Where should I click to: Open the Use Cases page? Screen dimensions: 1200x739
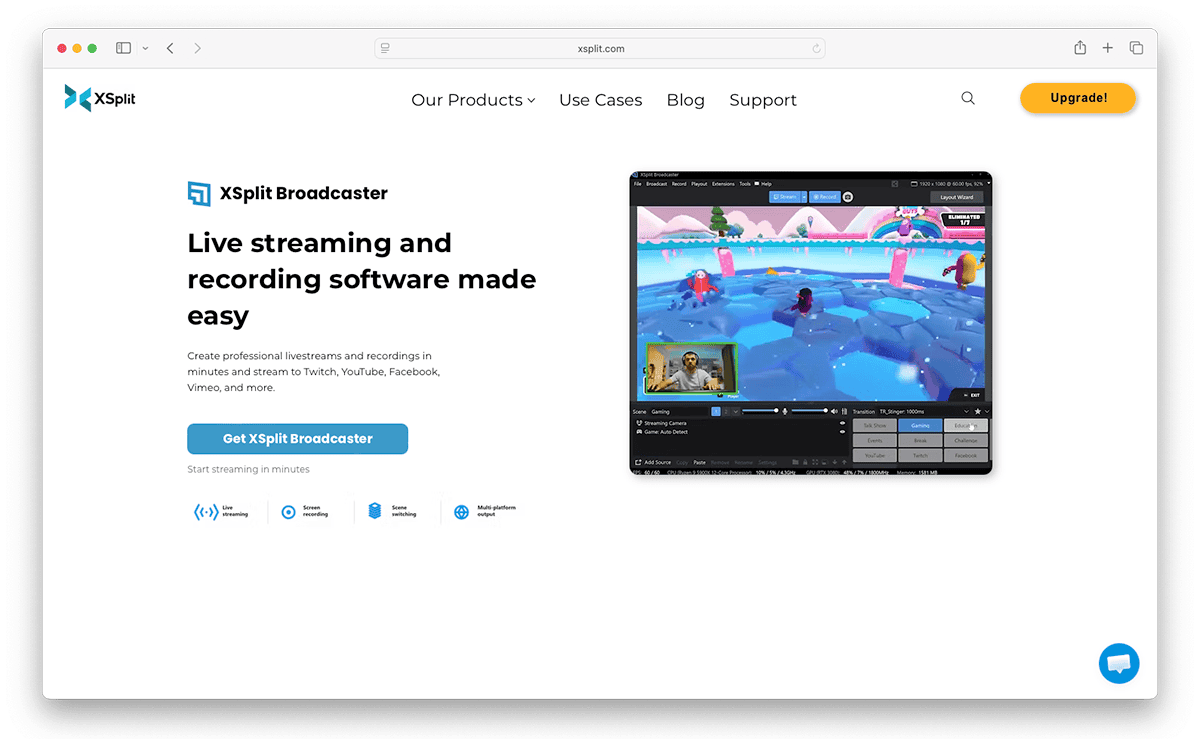600,100
